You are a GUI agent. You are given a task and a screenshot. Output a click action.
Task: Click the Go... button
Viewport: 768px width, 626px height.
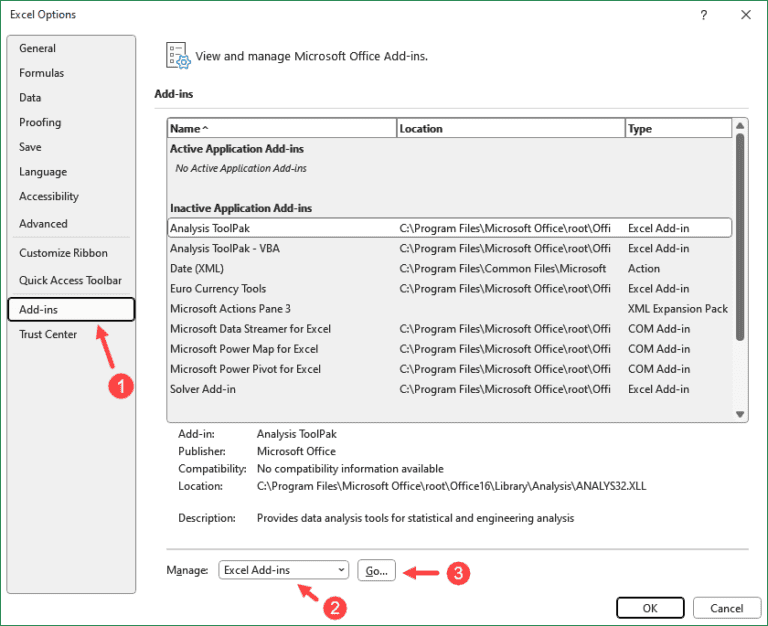(x=377, y=570)
